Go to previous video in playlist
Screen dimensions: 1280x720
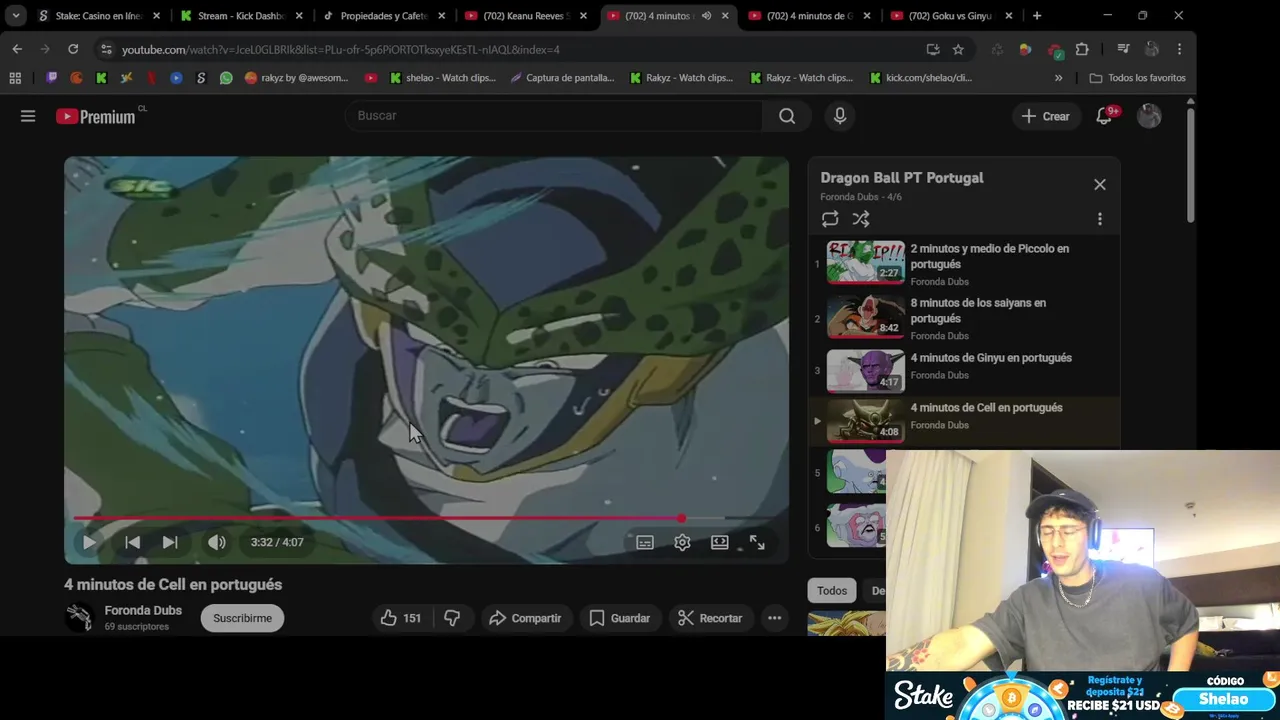[x=132, y=542]
